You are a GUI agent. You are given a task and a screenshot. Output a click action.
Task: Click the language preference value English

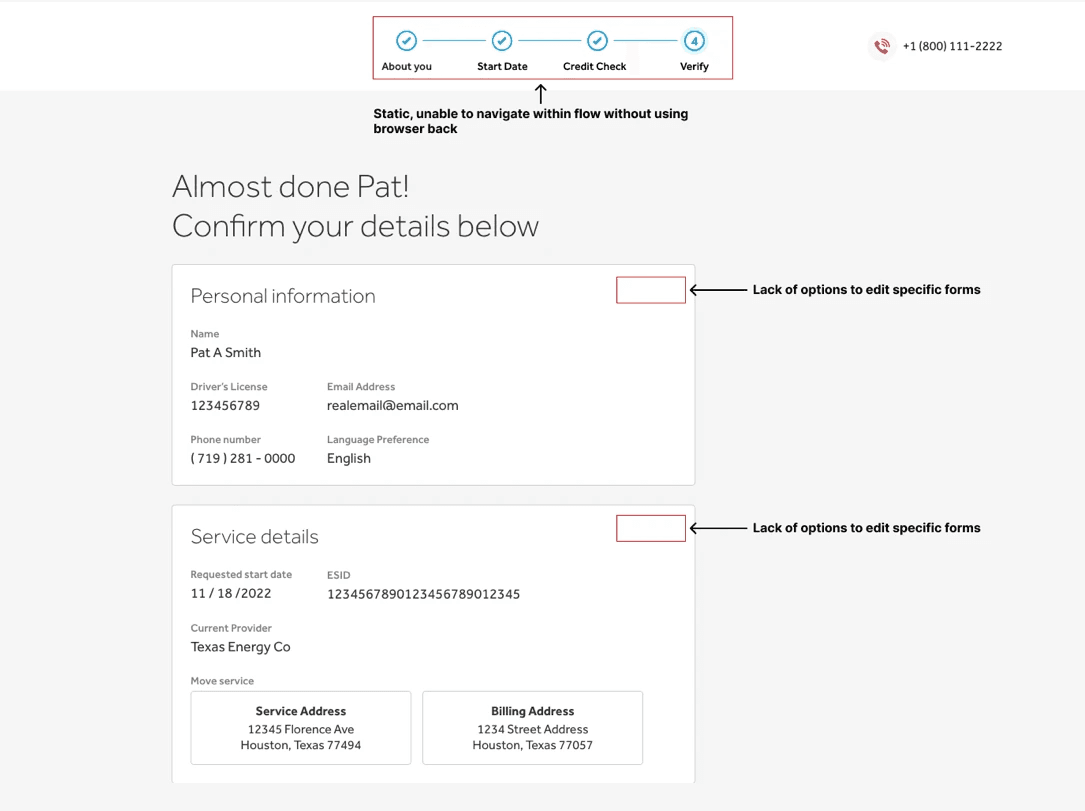(349, 459)
